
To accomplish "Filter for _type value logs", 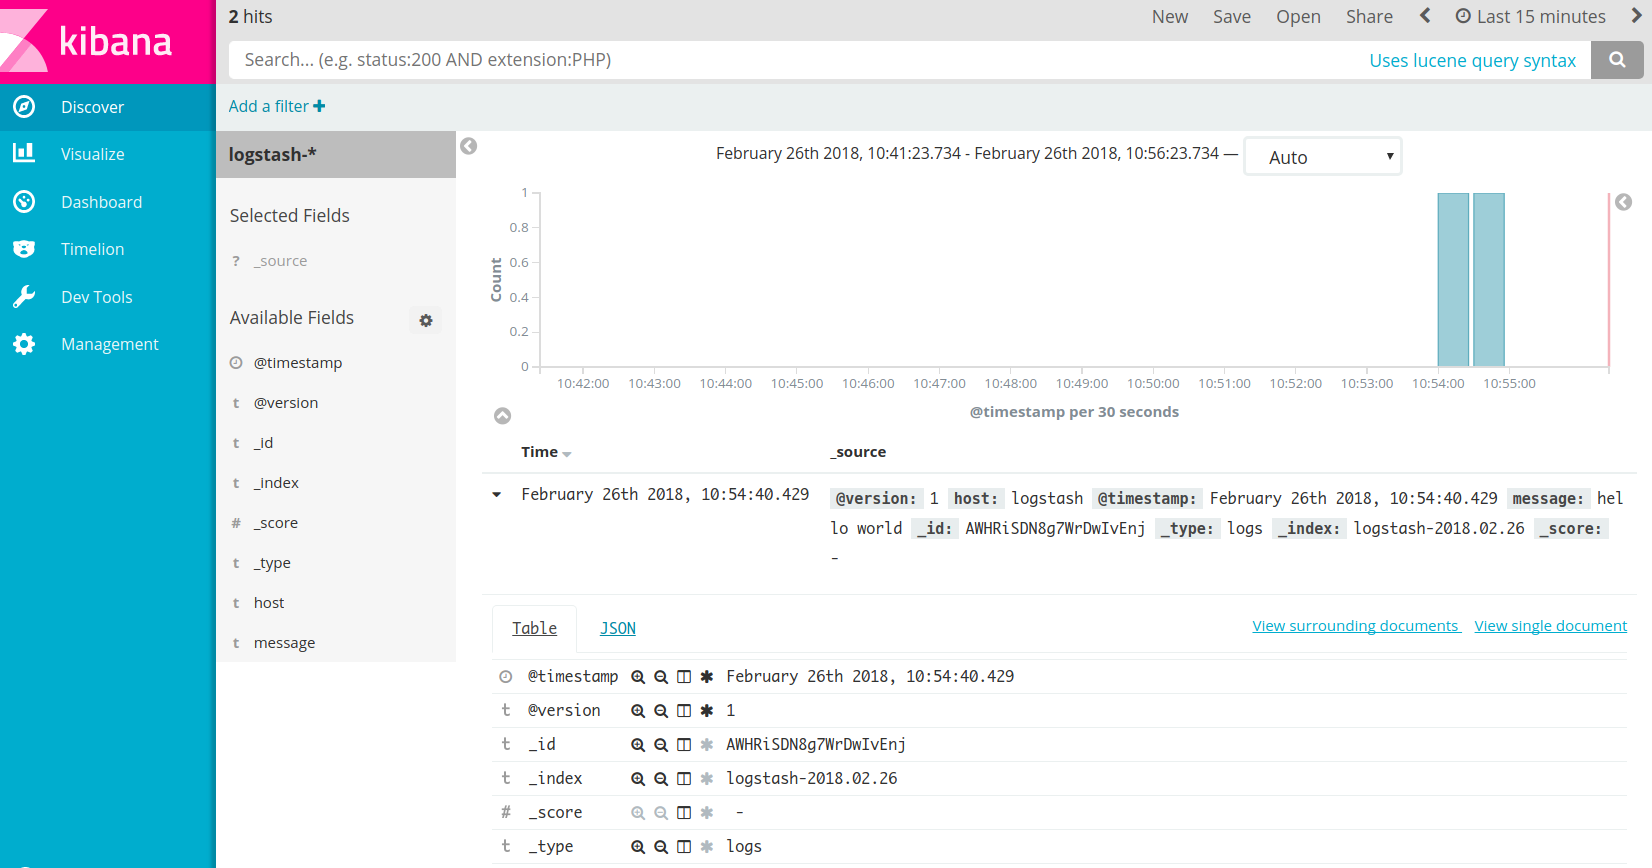I will (x=638, y=847).
